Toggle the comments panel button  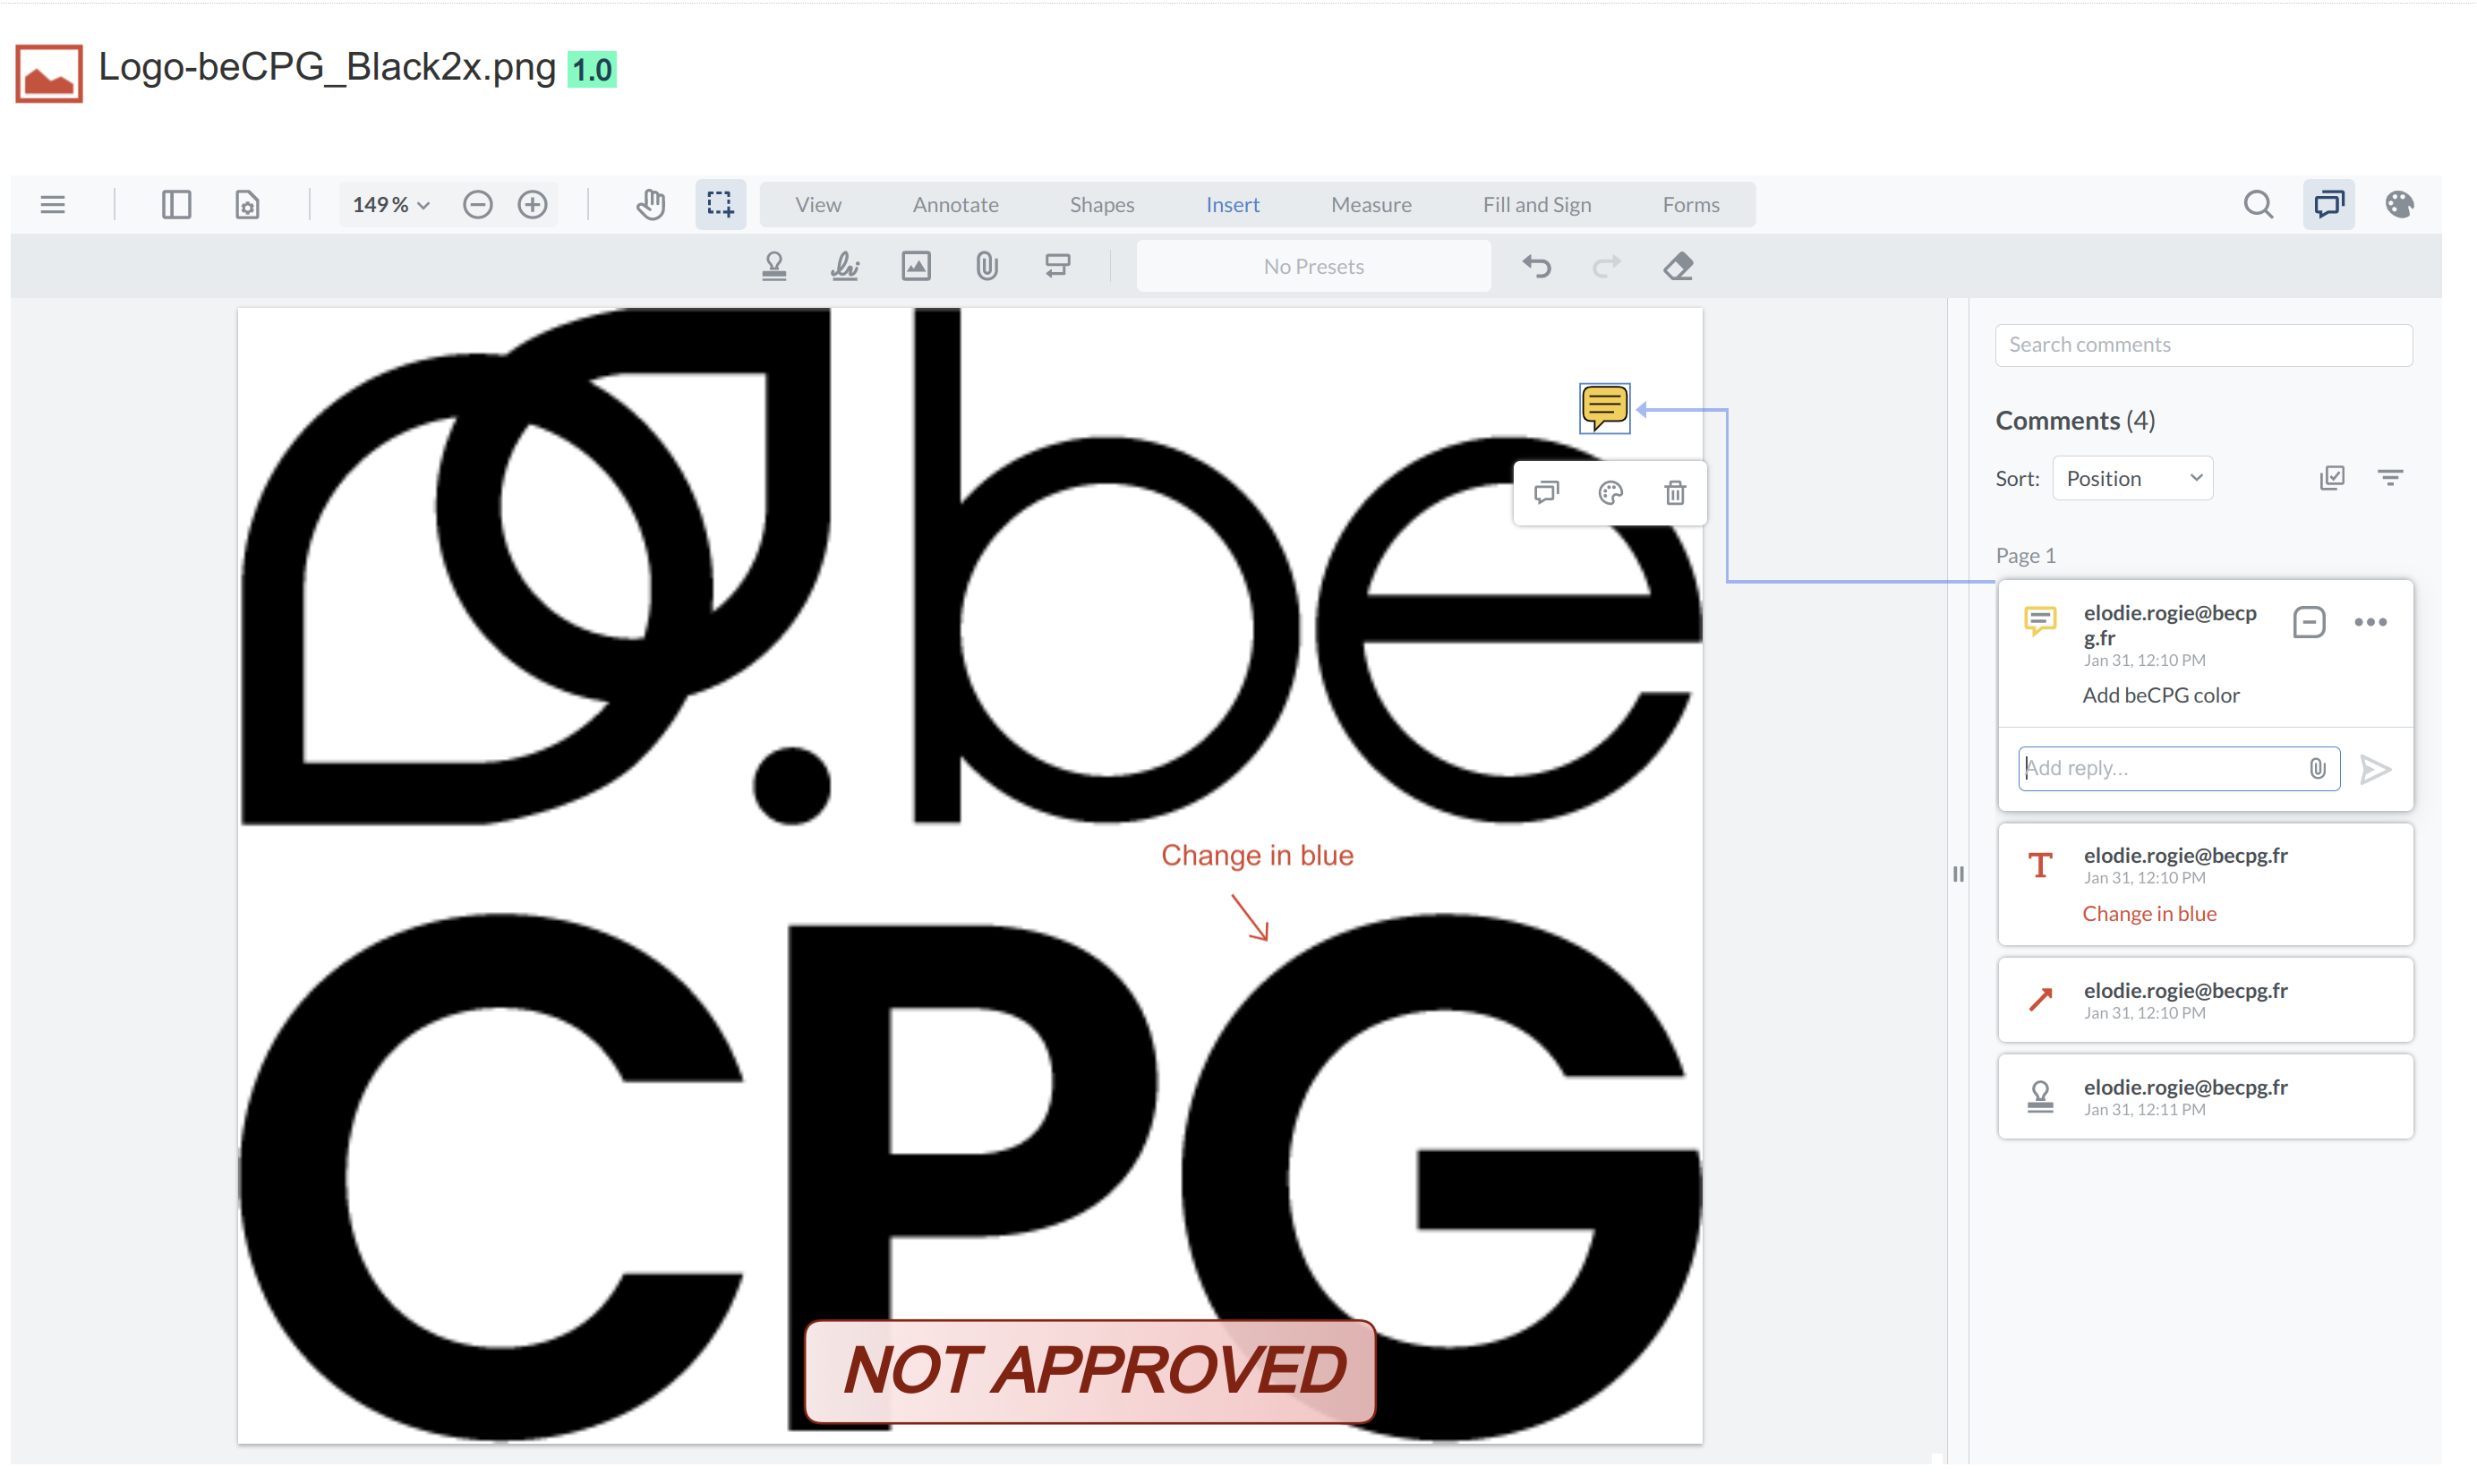2329,205
